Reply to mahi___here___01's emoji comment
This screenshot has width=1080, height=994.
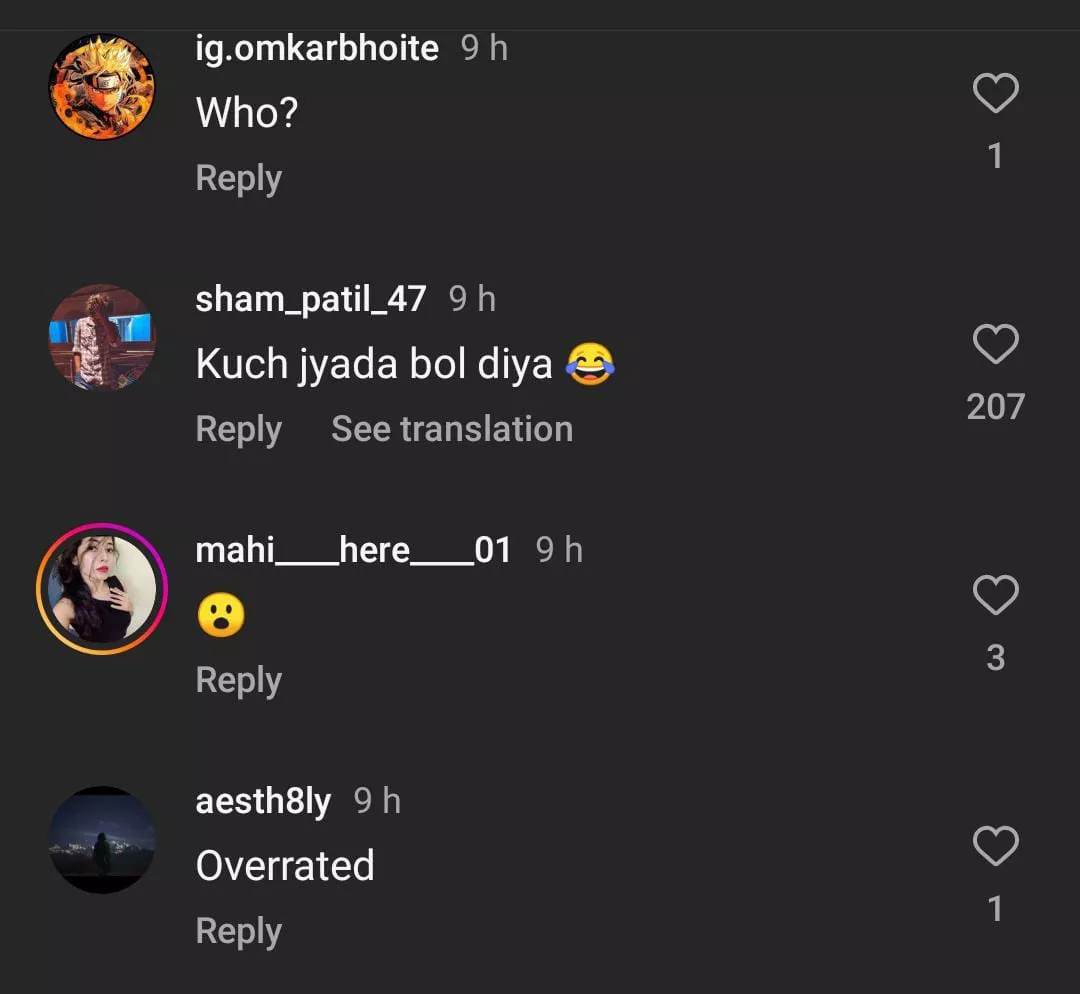(238, 681)
